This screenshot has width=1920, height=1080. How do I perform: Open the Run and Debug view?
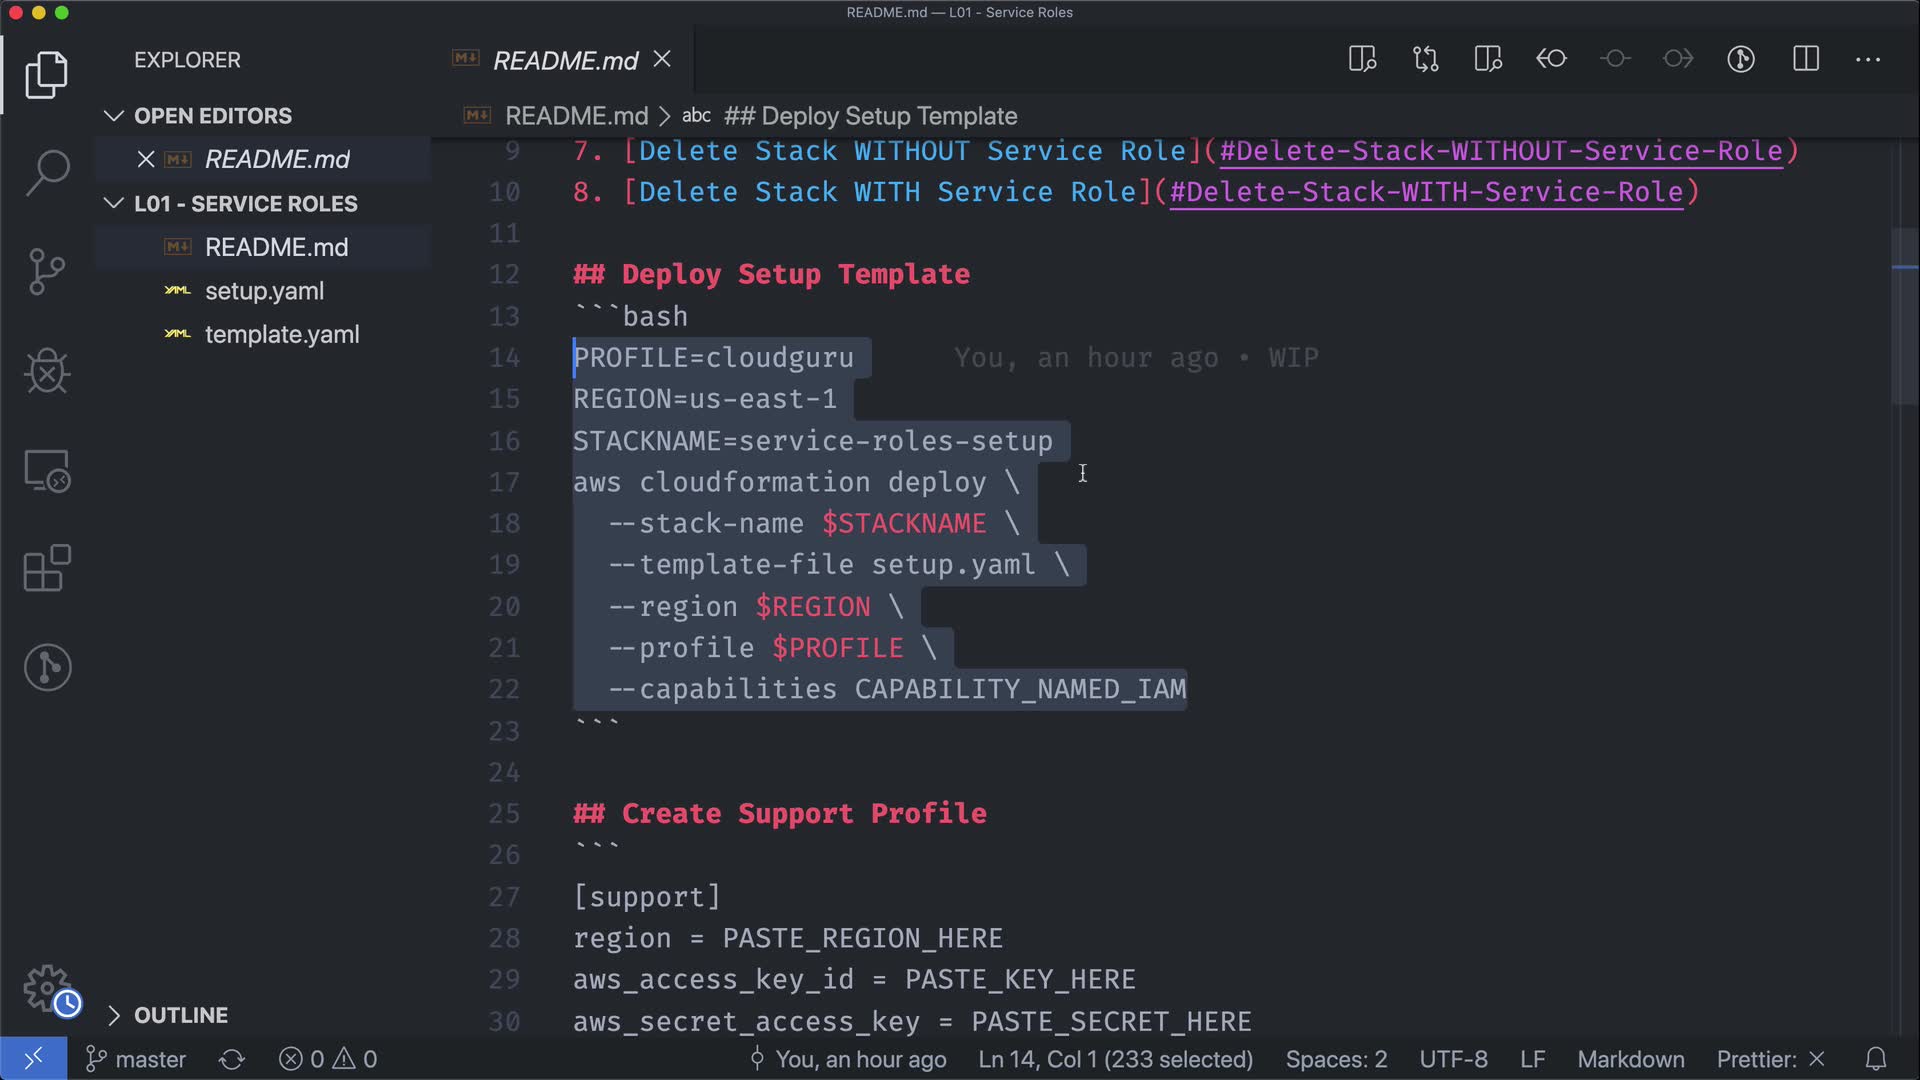coord(47,371)
